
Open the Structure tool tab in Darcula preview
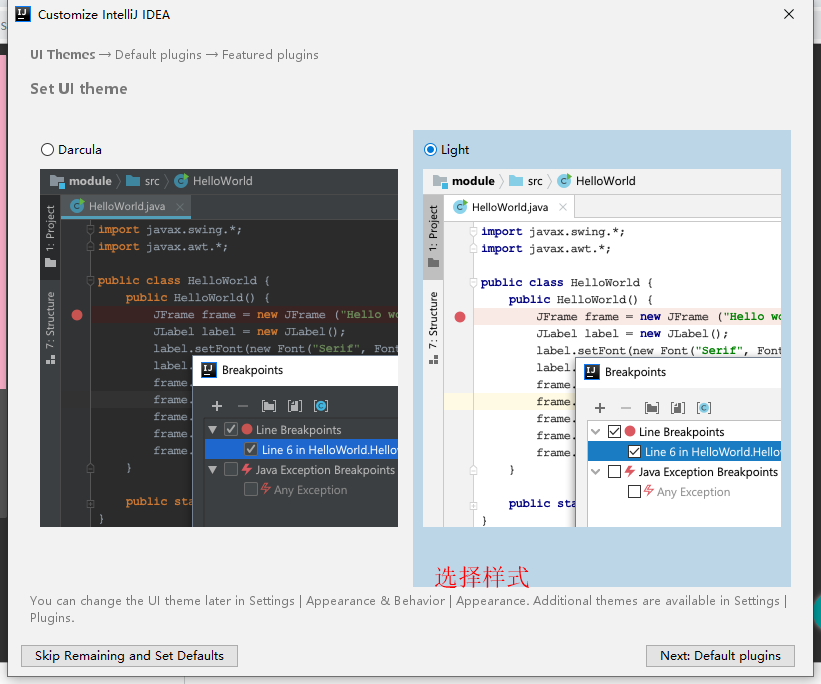pyautogui.click(x=50, y=327)
